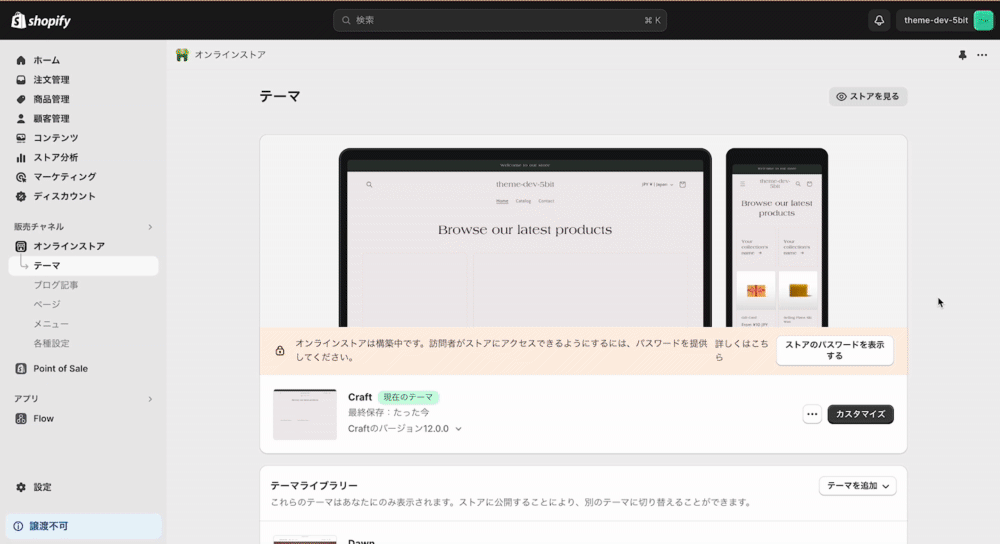Screen dimensions: 1000x544
Task: Click the ホーム home icon
Action: click(x=21, y=60)
